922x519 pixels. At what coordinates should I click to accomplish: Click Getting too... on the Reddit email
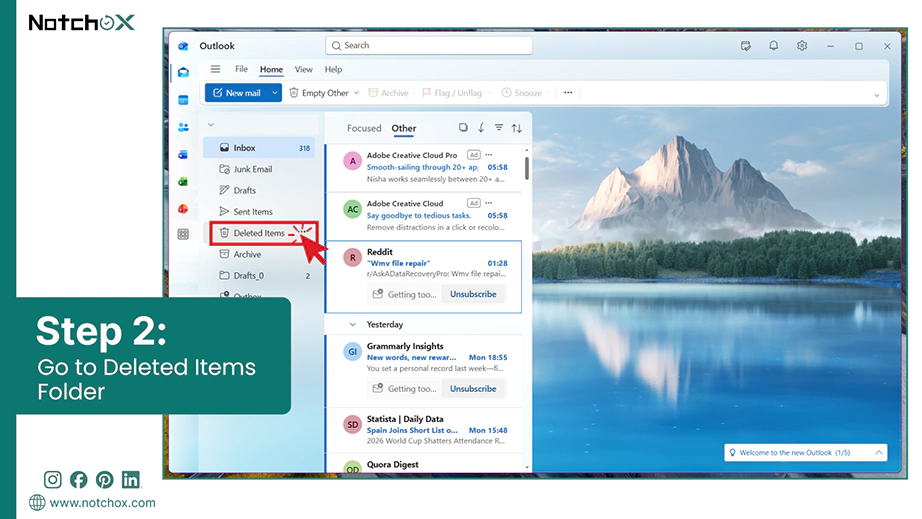[x=405, y=294]
